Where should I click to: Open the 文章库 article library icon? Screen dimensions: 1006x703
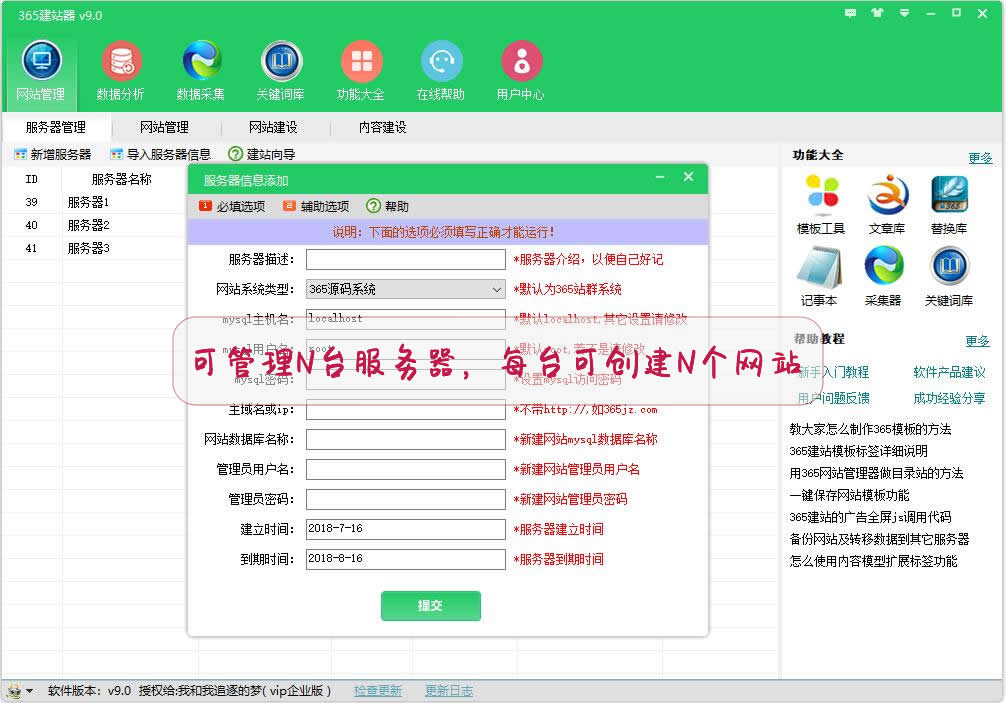pos(887,204)
